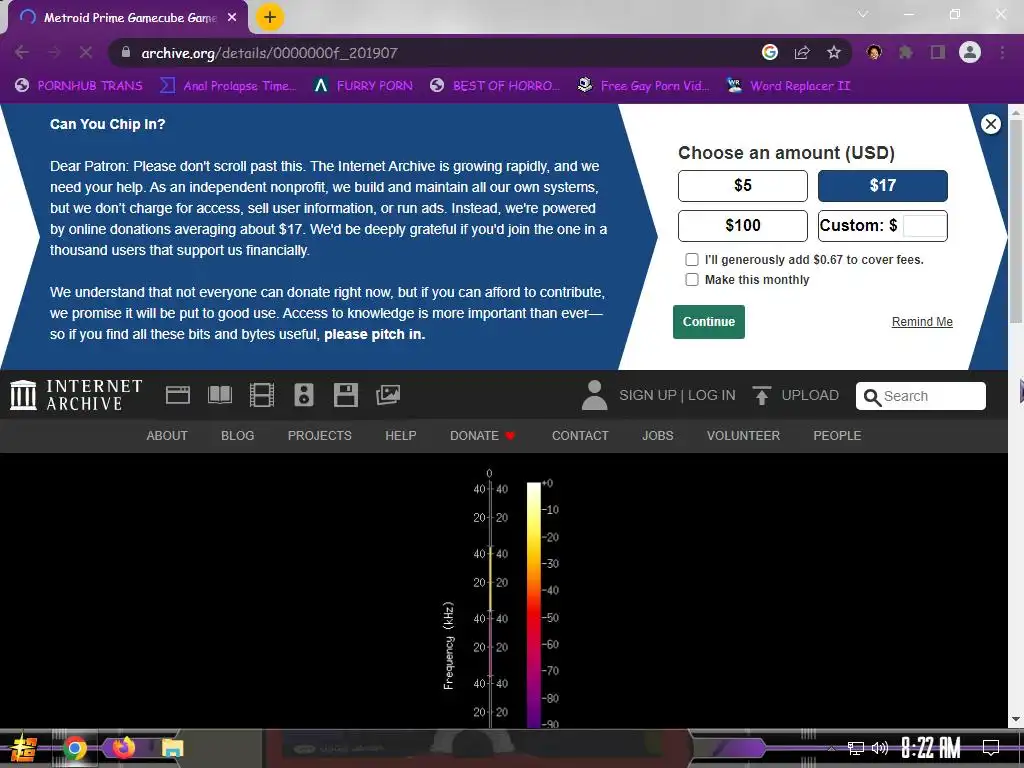Open the Images icon
Screen dimensions: 1024x768
point(388,395)
